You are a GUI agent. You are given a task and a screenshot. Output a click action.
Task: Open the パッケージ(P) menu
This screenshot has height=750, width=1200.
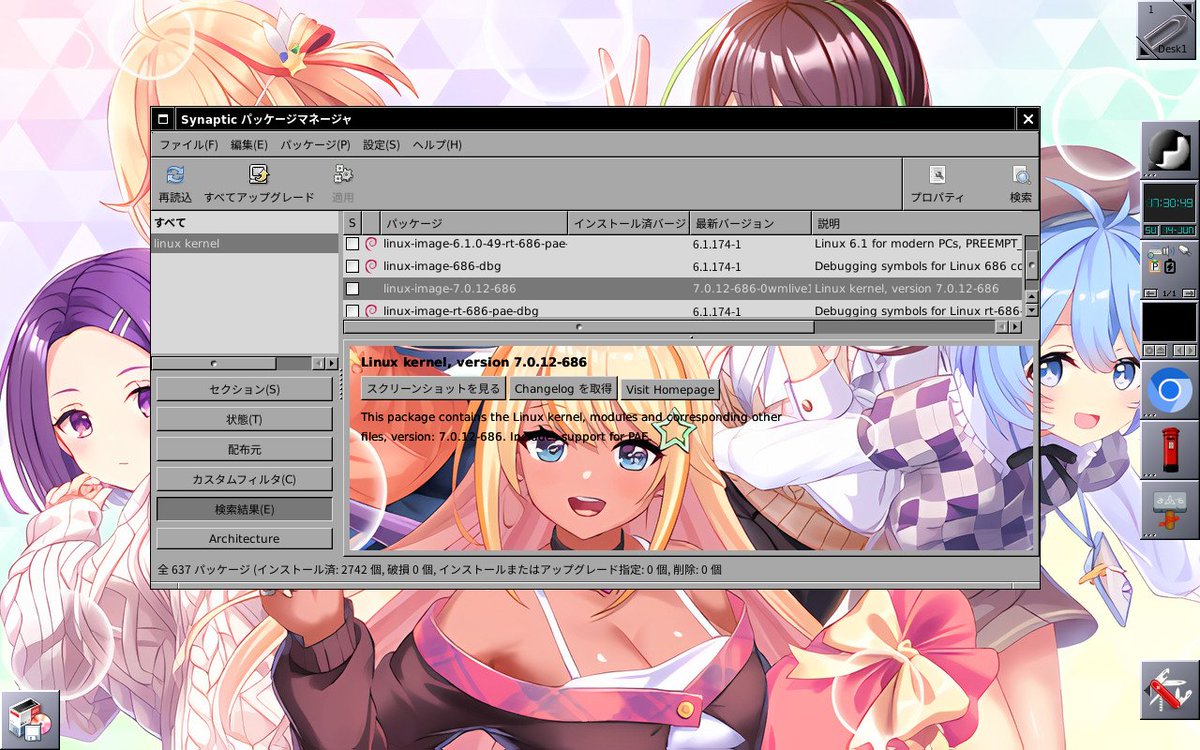315,145
